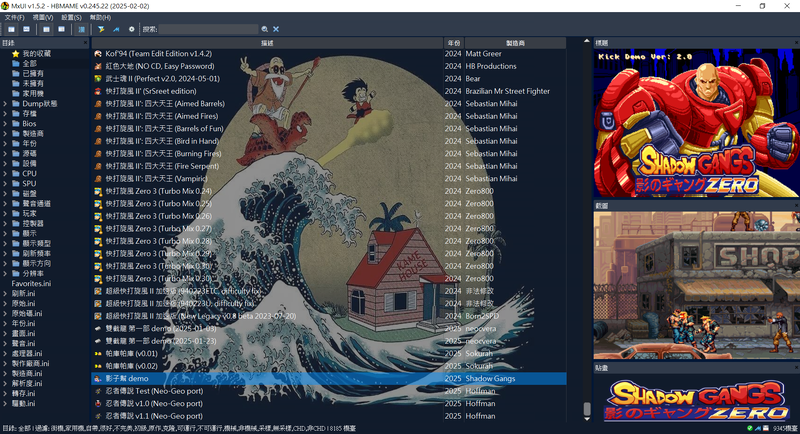Click the funnel filter icon in toolbar
Screen dimensions: 800x434
pos(101,29)
